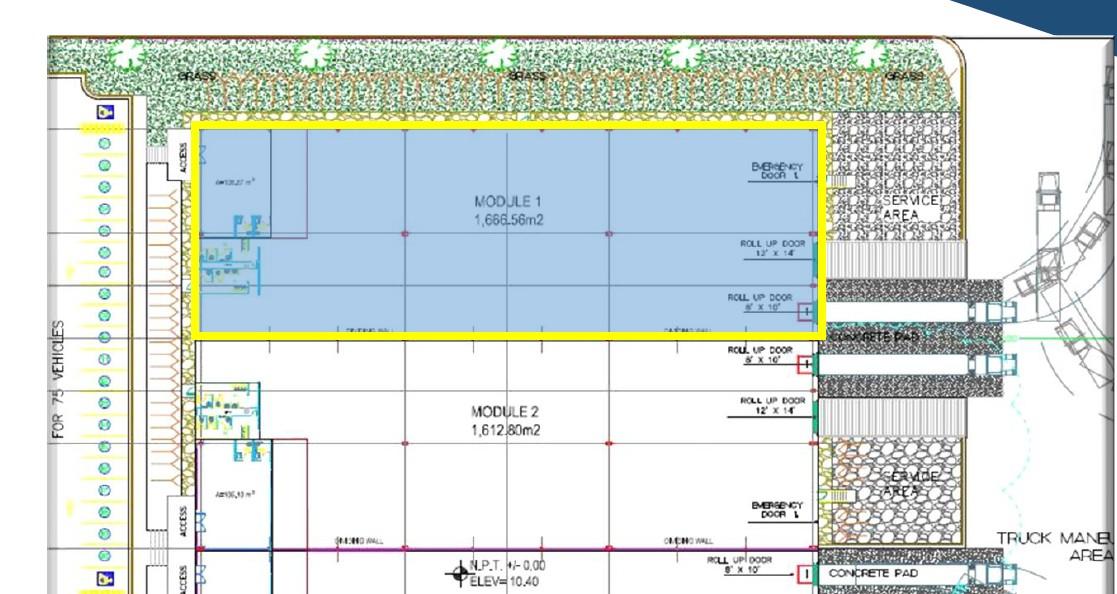Image resolution: width=1117 pixels, height=594 pixels.
Task: Select the topmost truck in maneuver area
Action: [x=1046, y=190]
